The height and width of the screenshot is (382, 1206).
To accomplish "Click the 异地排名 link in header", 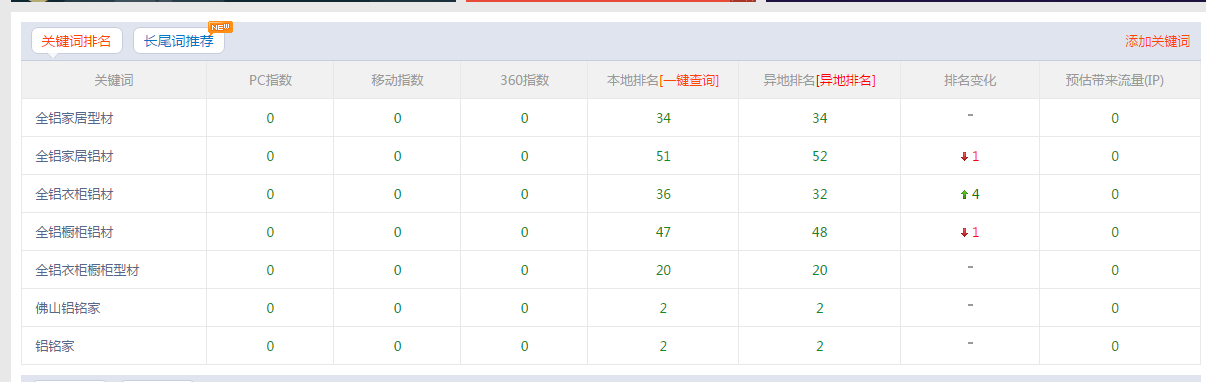I will point(846,80).
